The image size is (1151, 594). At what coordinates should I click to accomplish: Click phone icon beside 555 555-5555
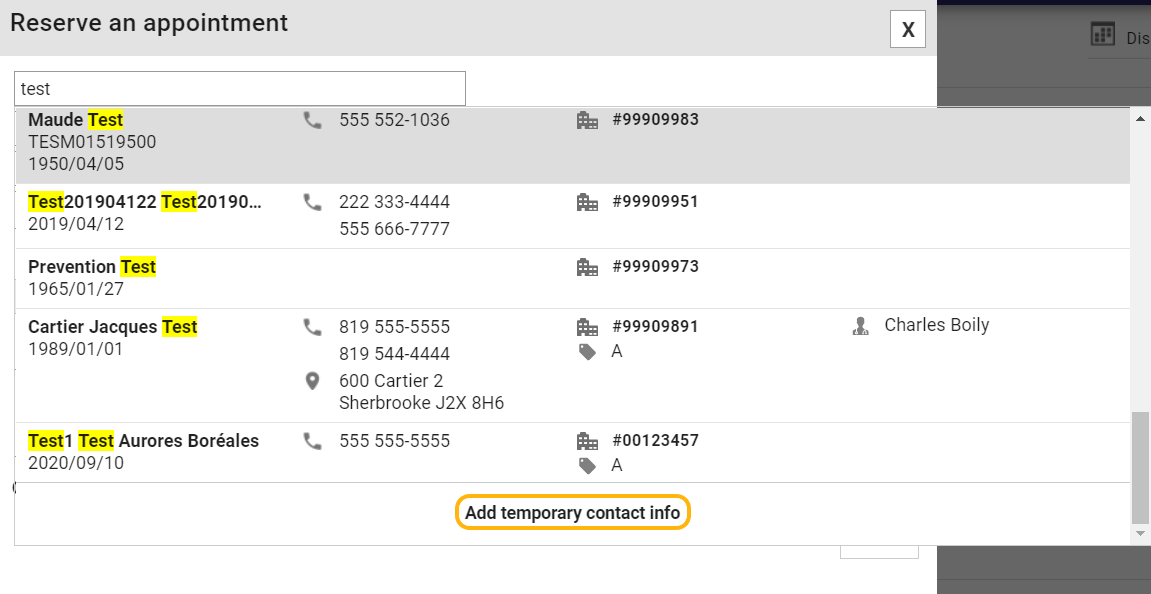coord(313,441)
